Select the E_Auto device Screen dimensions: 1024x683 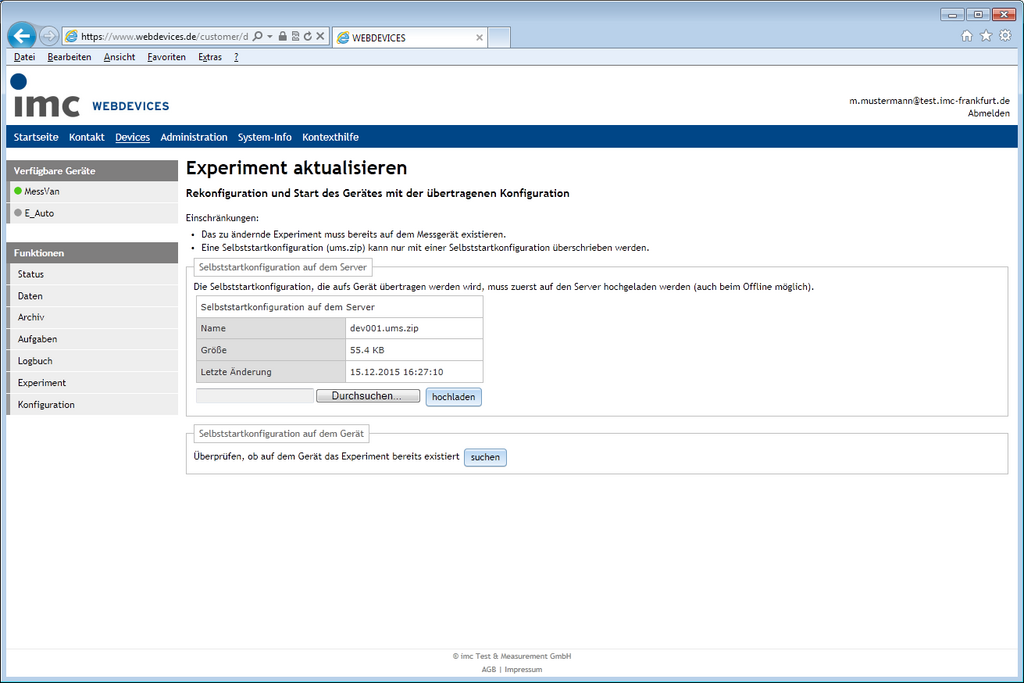click(x=39, y=213)
